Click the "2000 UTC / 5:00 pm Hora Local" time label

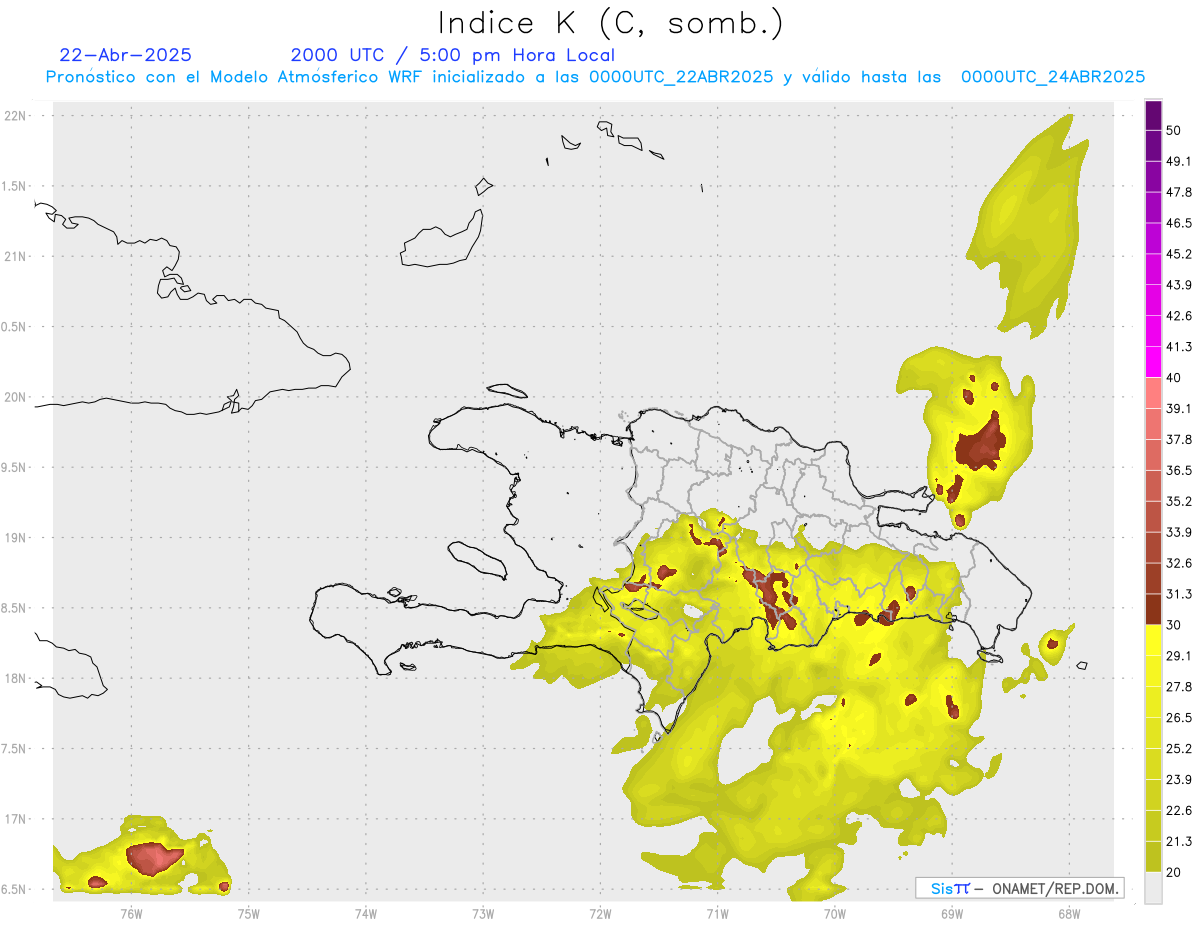pos(453,55)
